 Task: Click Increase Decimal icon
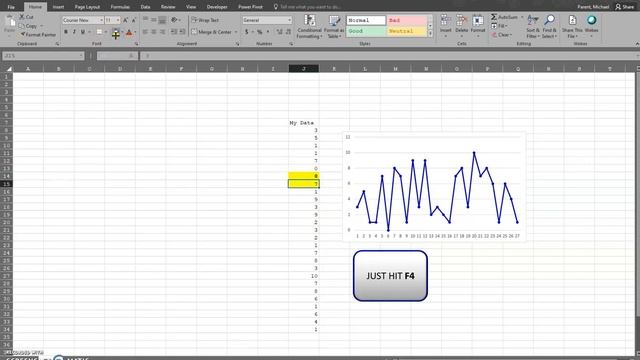click(x=280, y=32)
